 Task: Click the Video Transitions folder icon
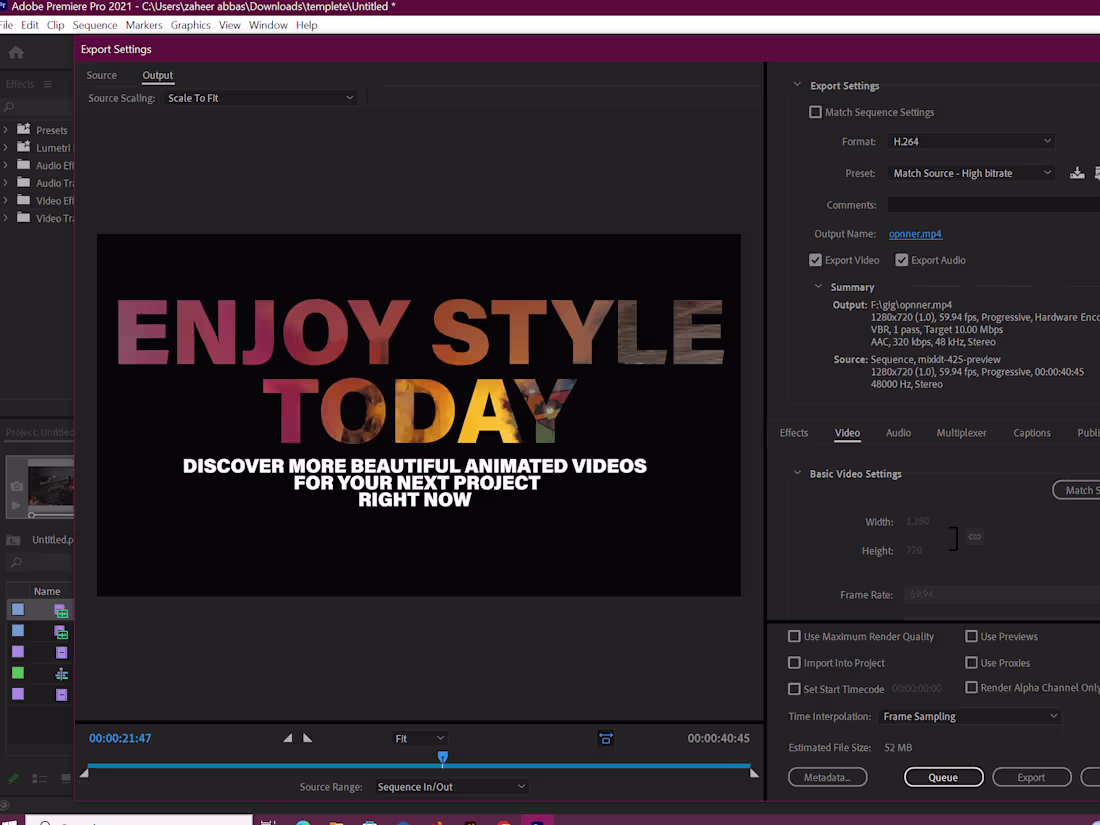(x=24, y=217)
